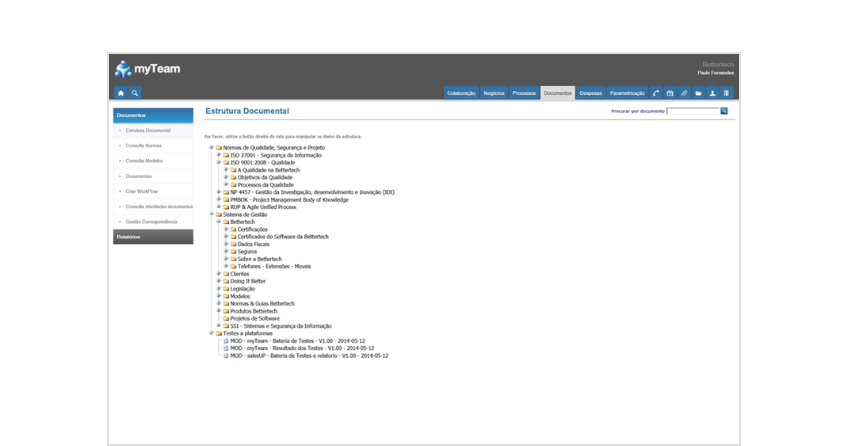This screenshot has width=848, height=446.
Task: Click the user profile icon
Action: click(x=712, y=93)
